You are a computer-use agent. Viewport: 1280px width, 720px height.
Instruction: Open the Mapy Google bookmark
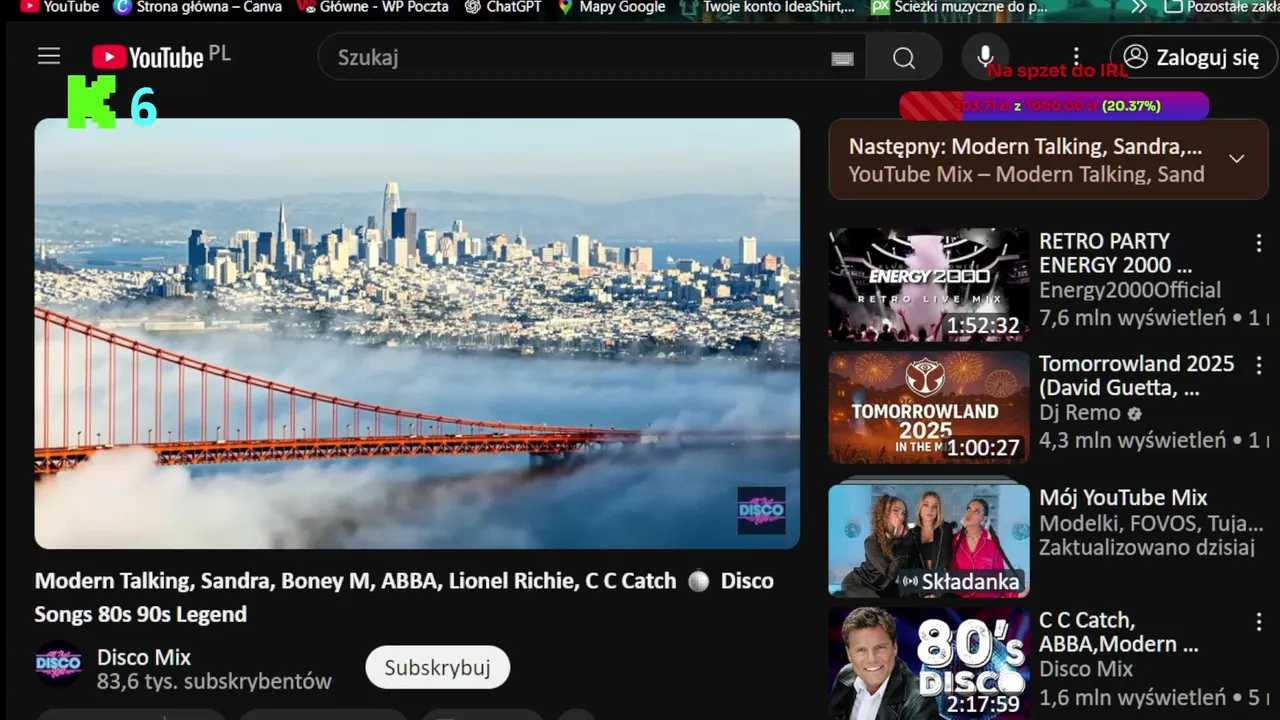point(612,7)
